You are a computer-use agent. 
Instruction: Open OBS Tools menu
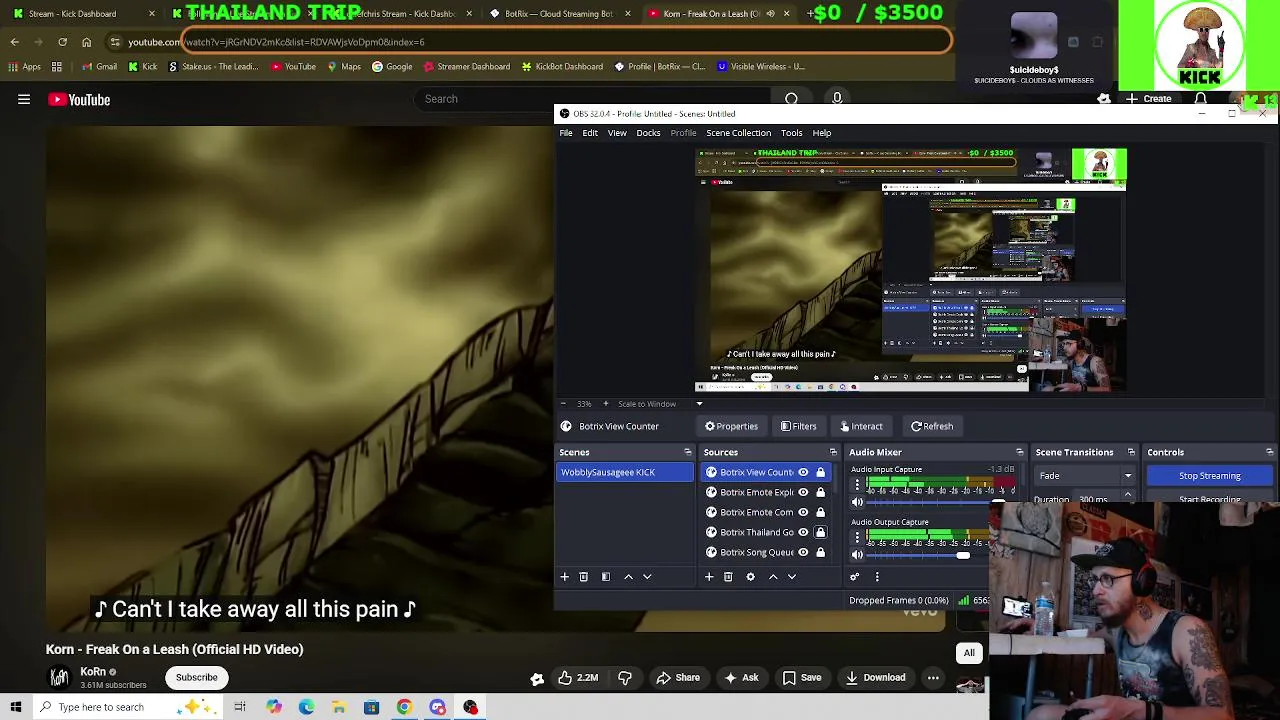click(x=791, y=133)
